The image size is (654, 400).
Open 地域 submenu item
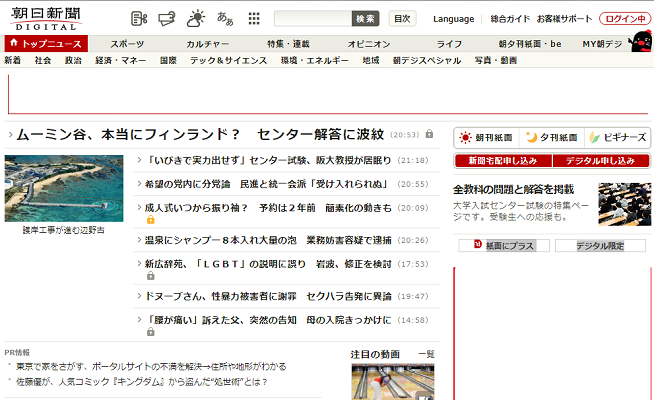[371, 60]
